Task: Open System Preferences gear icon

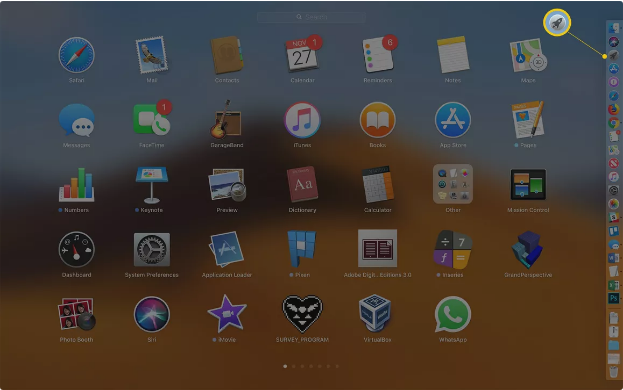Action: click(151, 250)
